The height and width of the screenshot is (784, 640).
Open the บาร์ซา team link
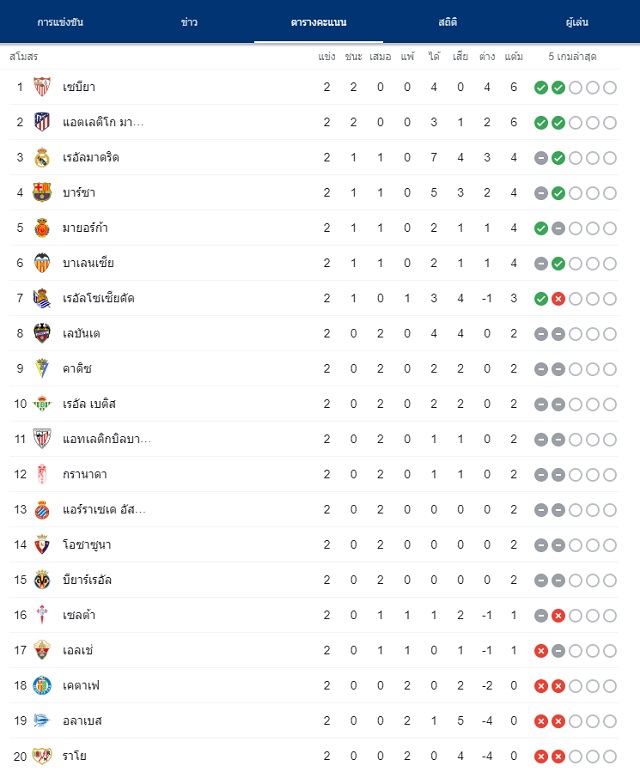79,192
